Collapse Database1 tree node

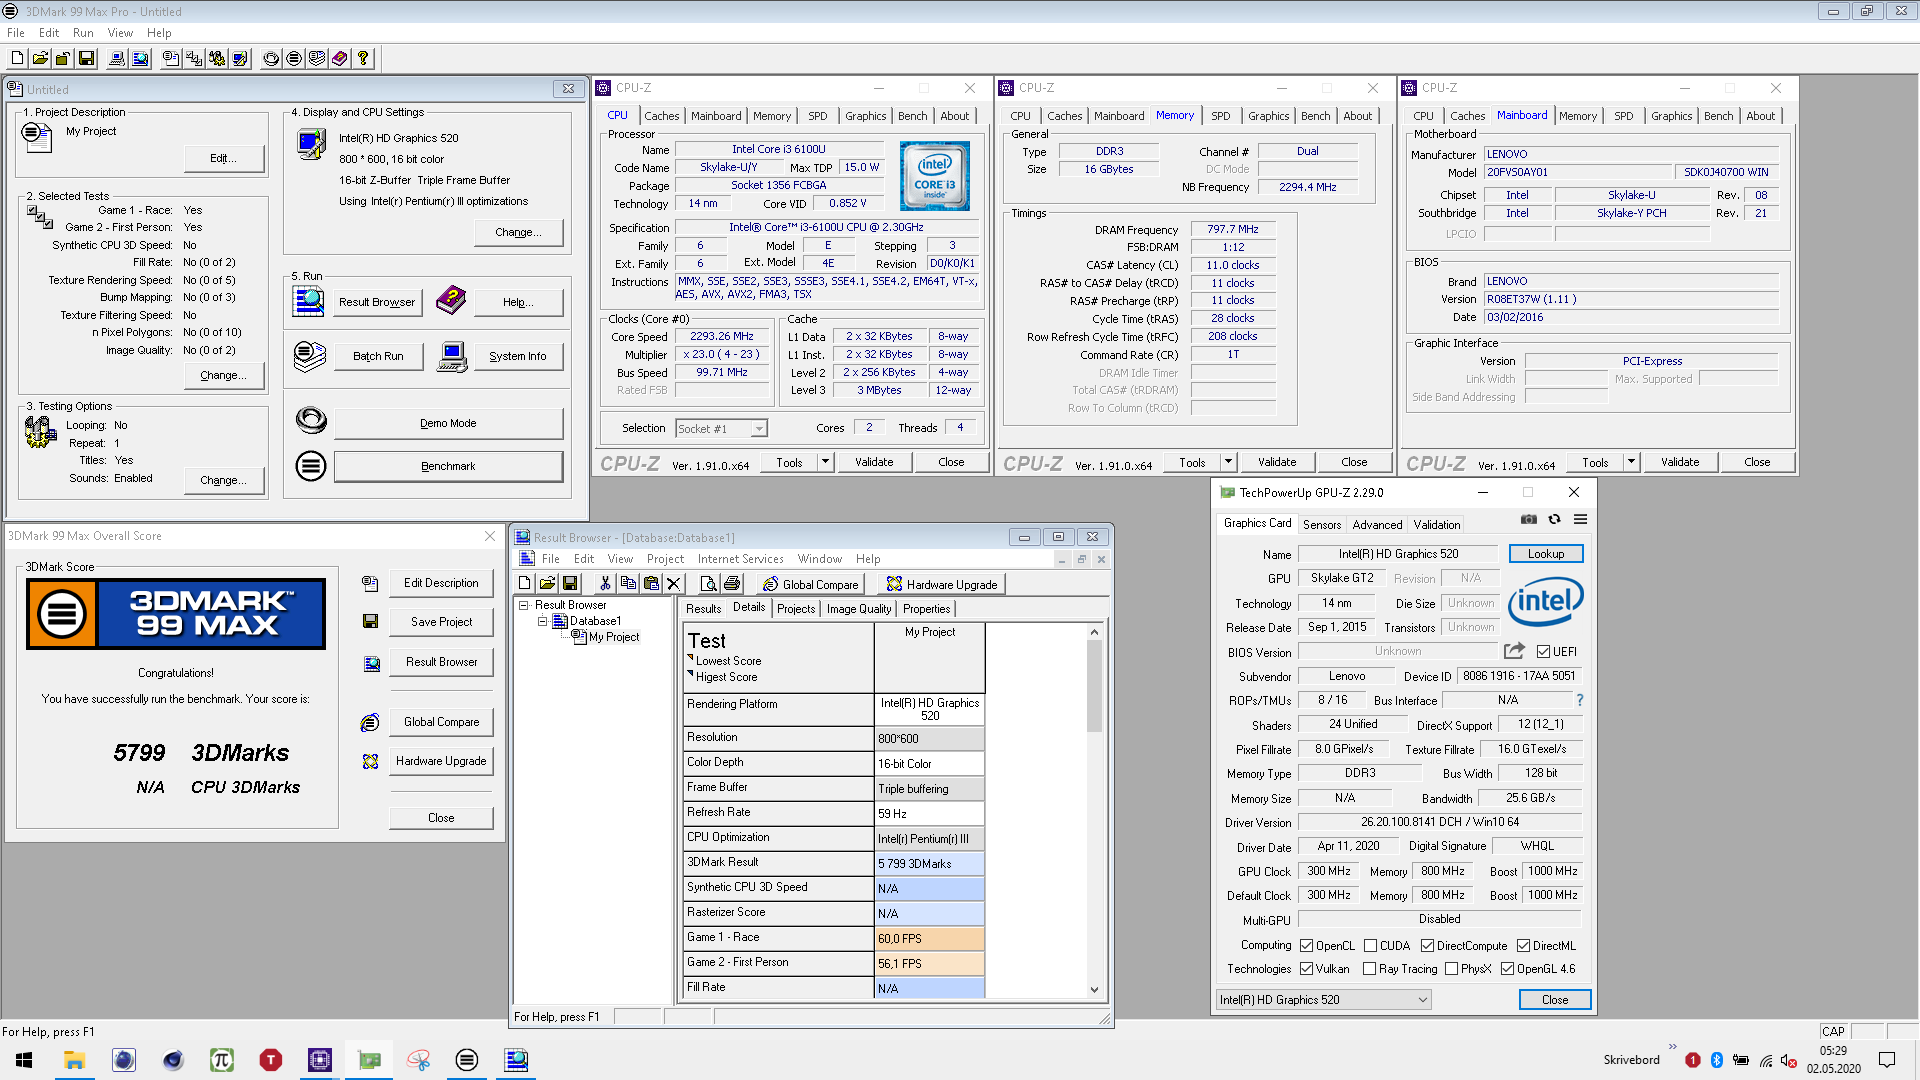(x=542, y=621)
